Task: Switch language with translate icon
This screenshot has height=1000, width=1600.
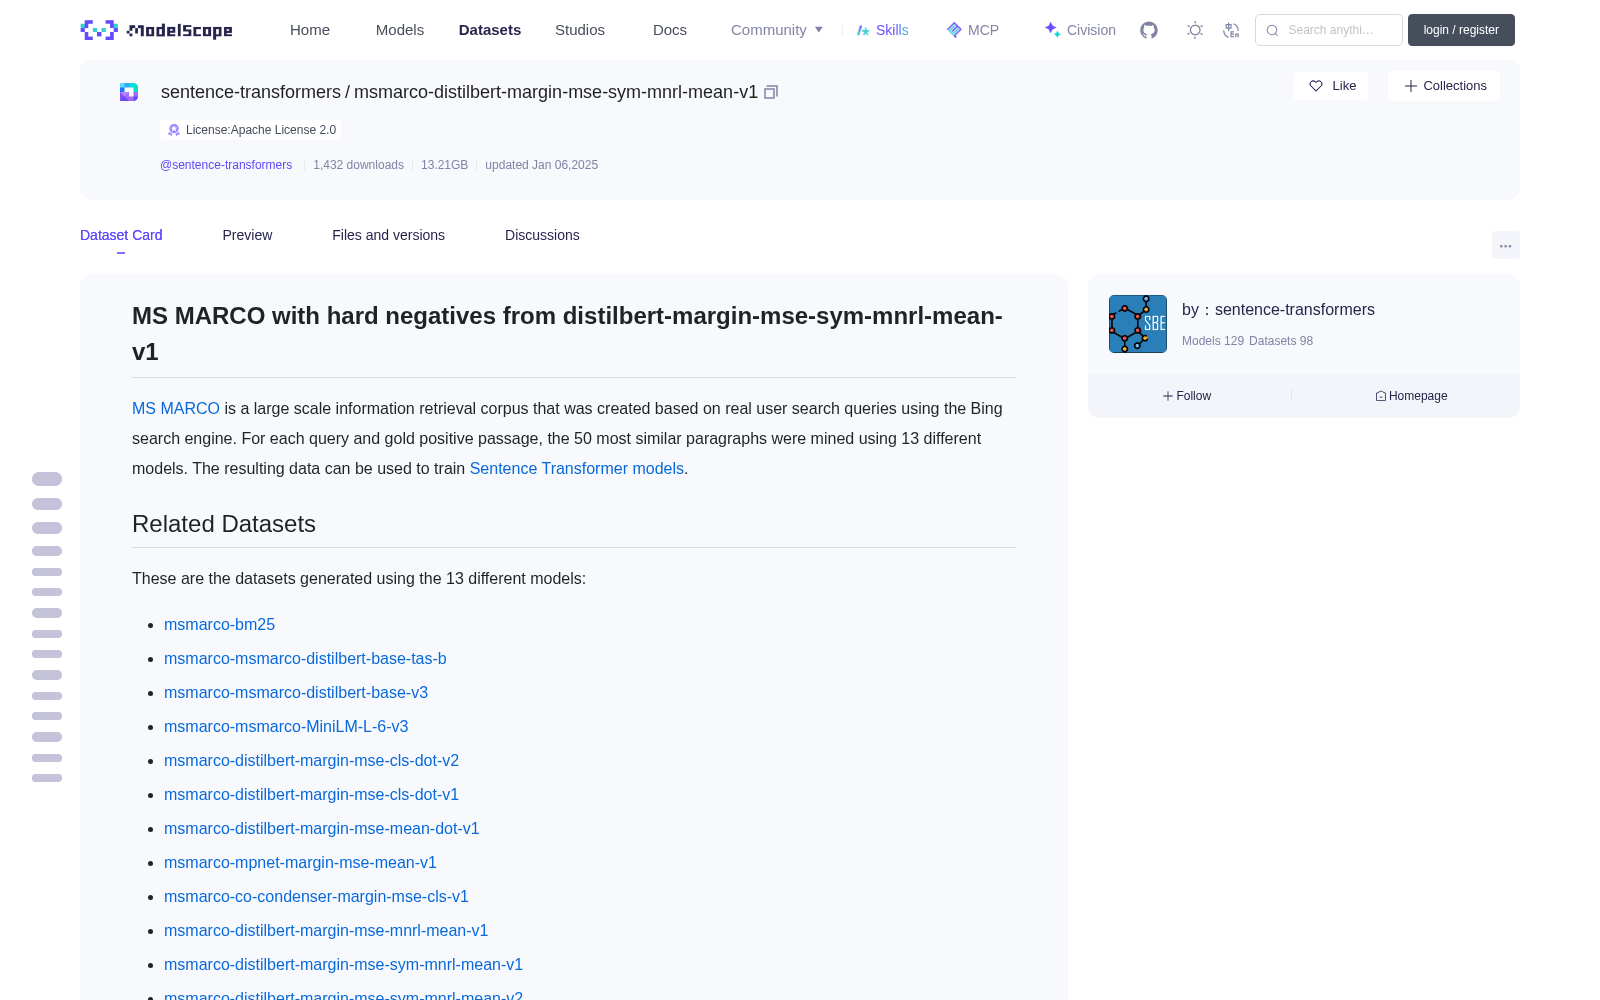Action: coord(1231,30)
